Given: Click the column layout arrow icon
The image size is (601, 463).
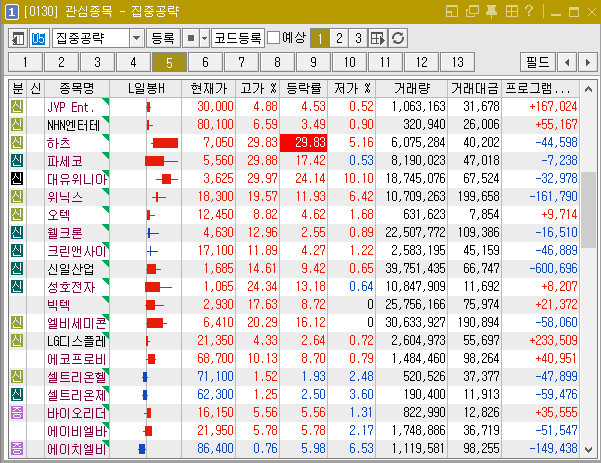Looking at the screenshot, I should point(378,38).
